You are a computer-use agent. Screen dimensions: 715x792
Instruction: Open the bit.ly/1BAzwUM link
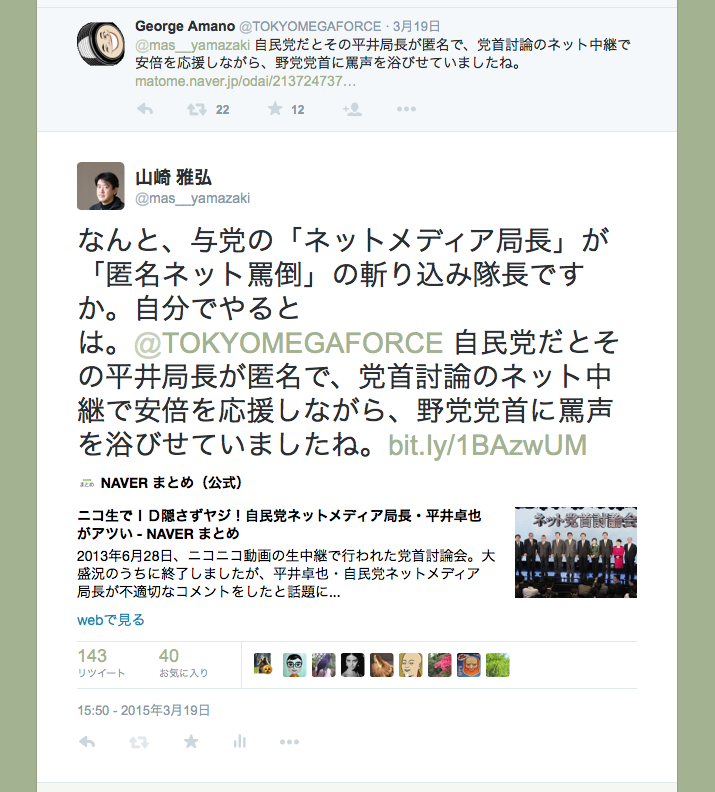[487, 446]
